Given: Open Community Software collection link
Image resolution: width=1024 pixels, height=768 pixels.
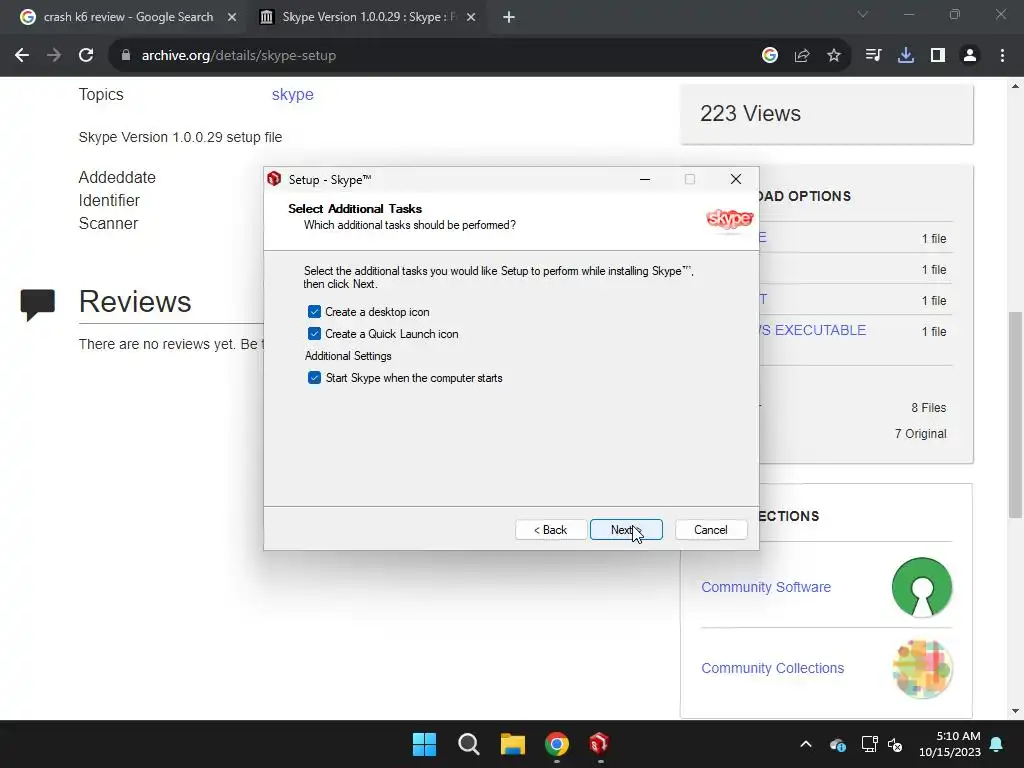Looking at the screenshot, I should 766,587.
